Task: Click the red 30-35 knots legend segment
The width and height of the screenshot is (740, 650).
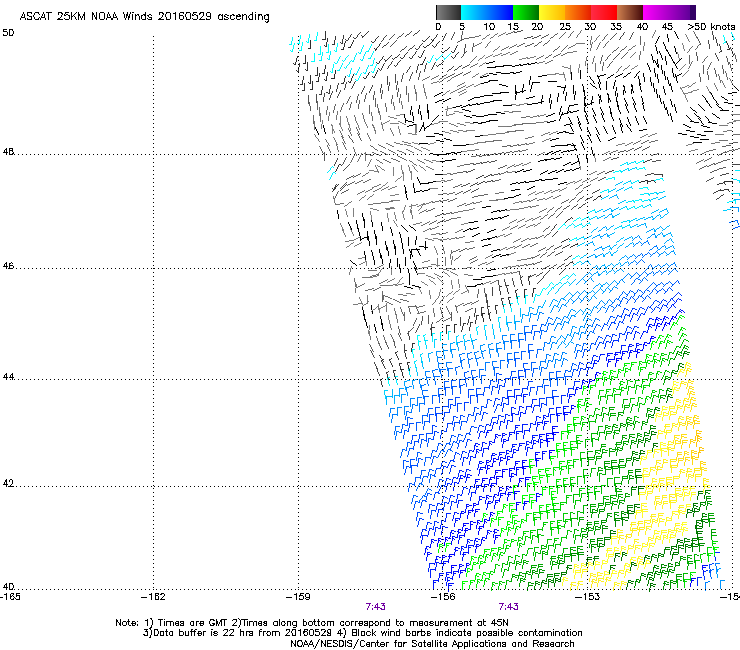Action: (604, 12)
